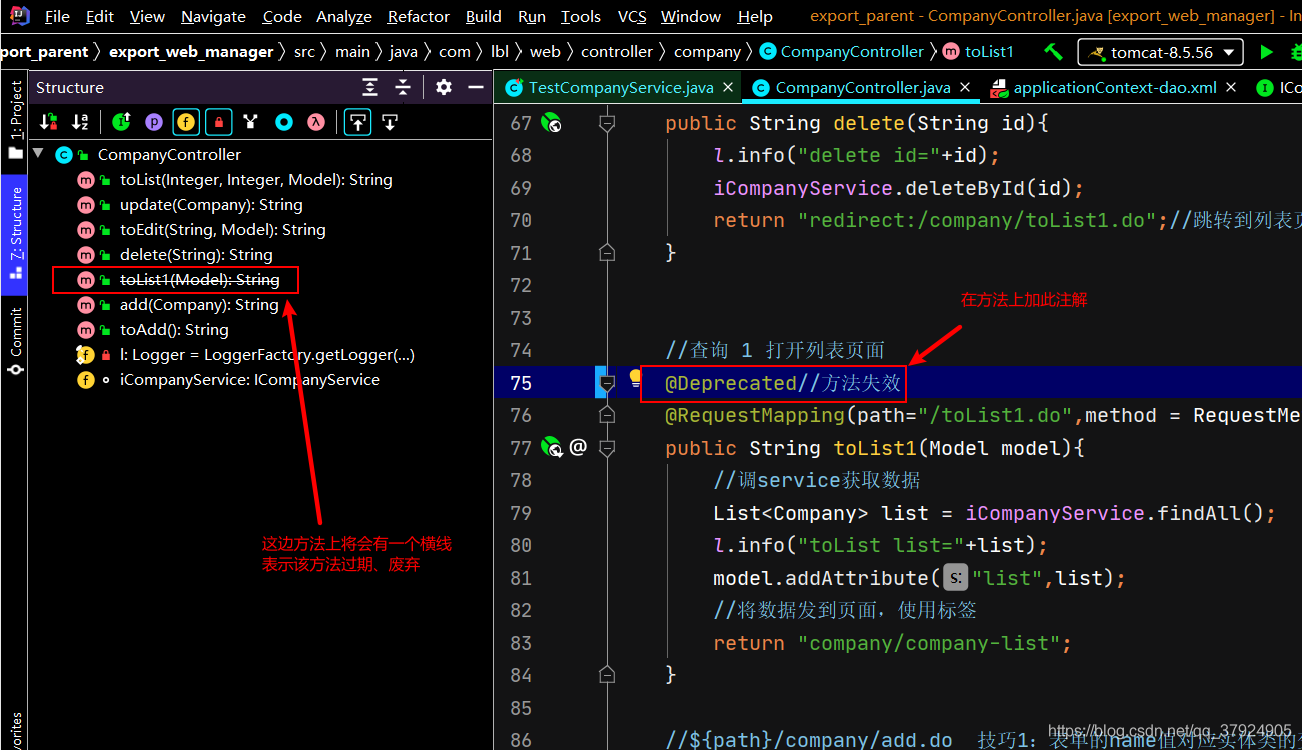The width and height of the screenshot is (1302, 750).
Task: Click the export_web_manager breadcrumb
Action: 191,52
